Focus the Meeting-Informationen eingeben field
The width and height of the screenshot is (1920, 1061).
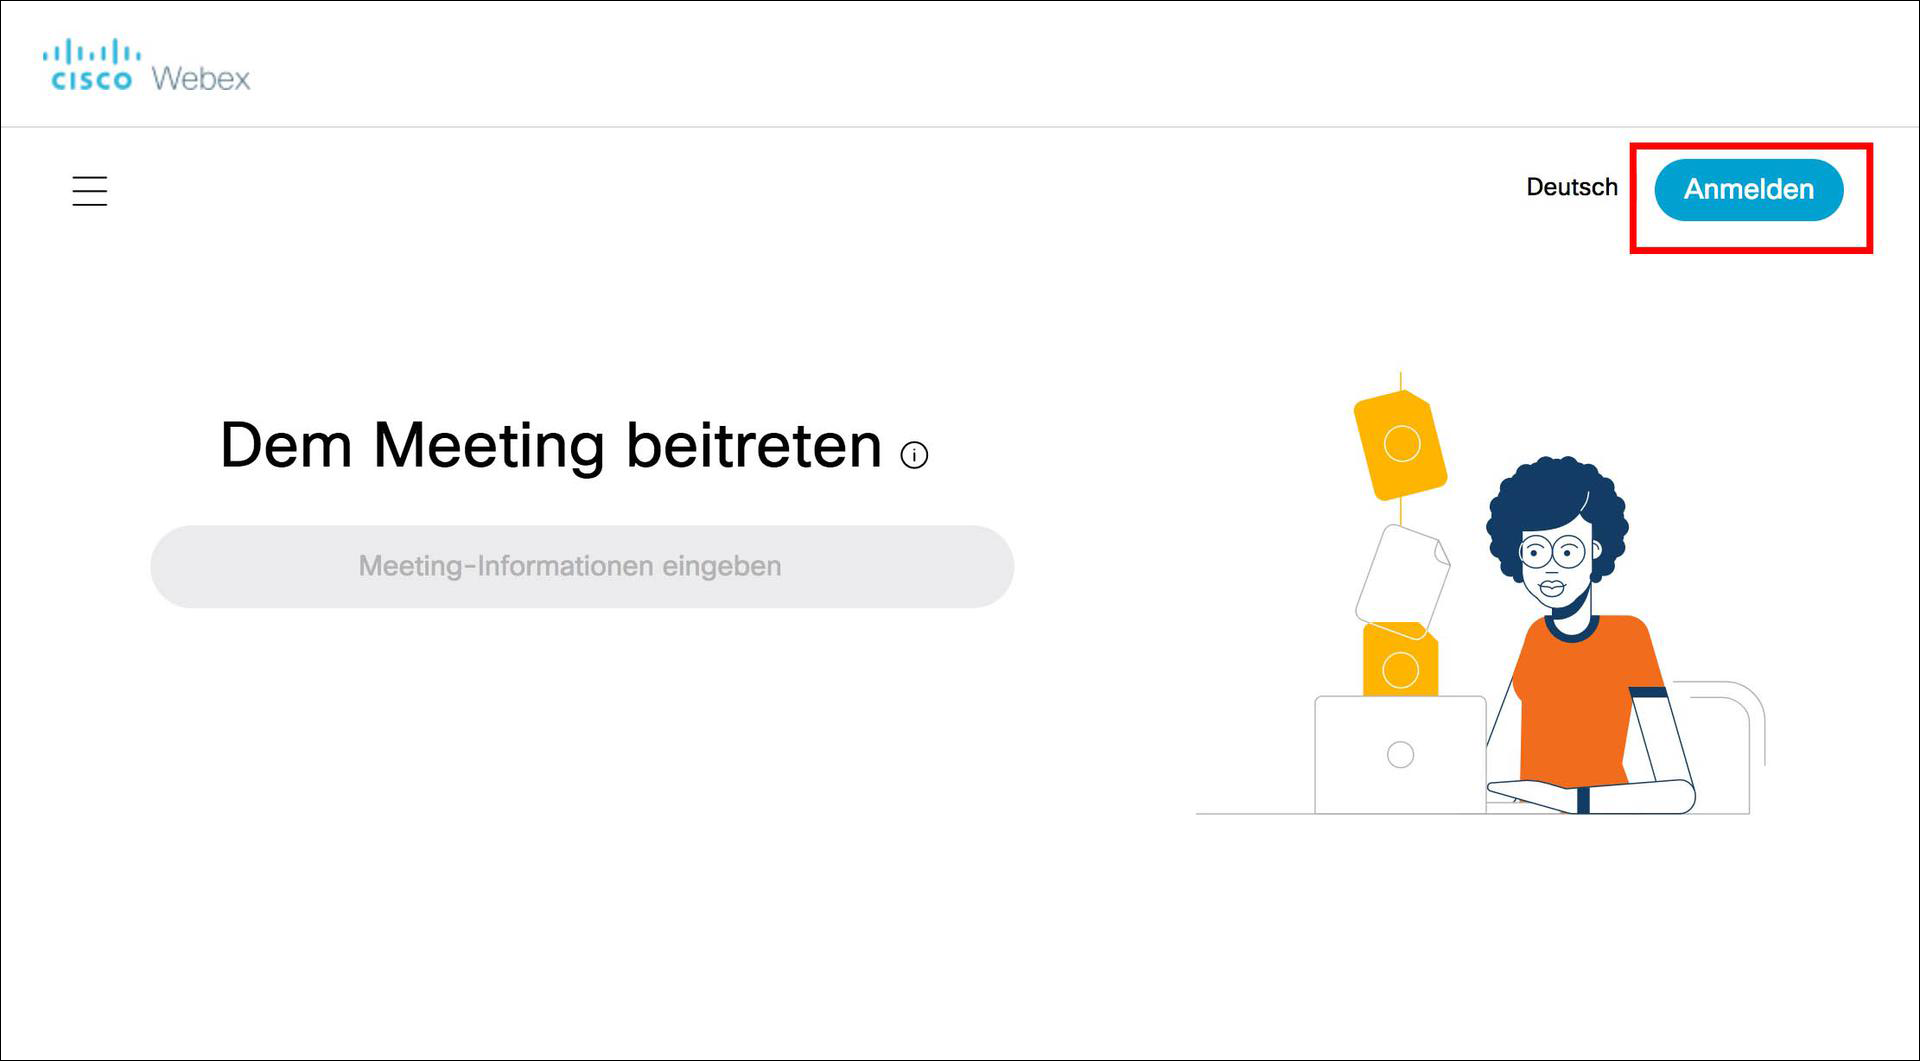tap(582, 566)
